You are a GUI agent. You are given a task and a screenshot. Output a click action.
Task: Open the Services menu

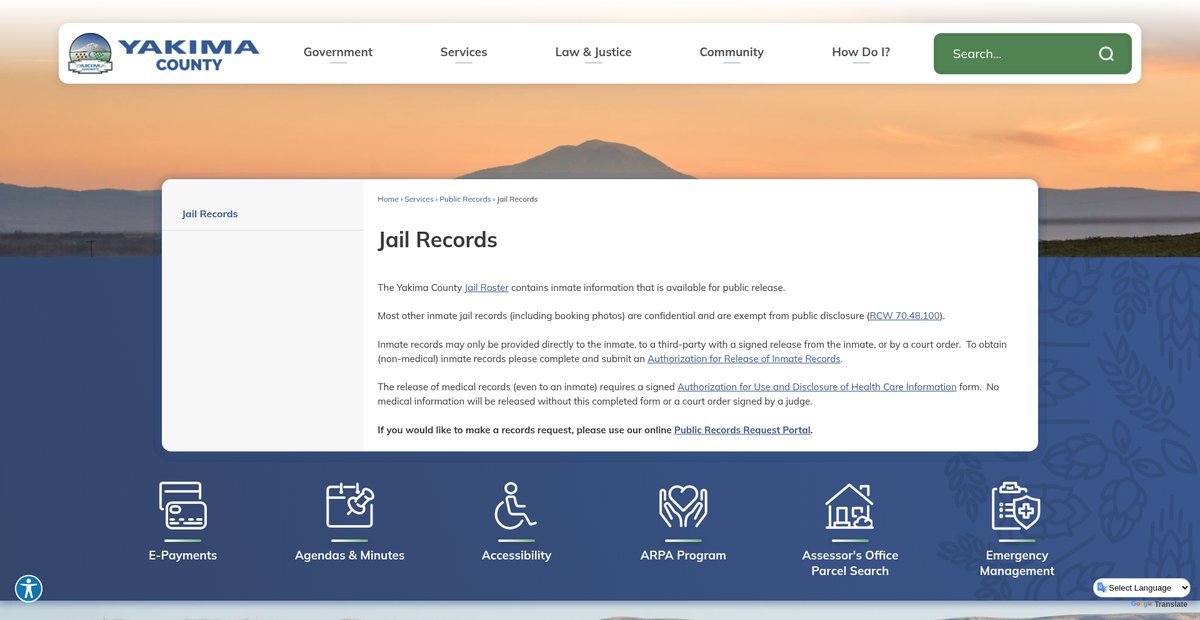point(464,53)
